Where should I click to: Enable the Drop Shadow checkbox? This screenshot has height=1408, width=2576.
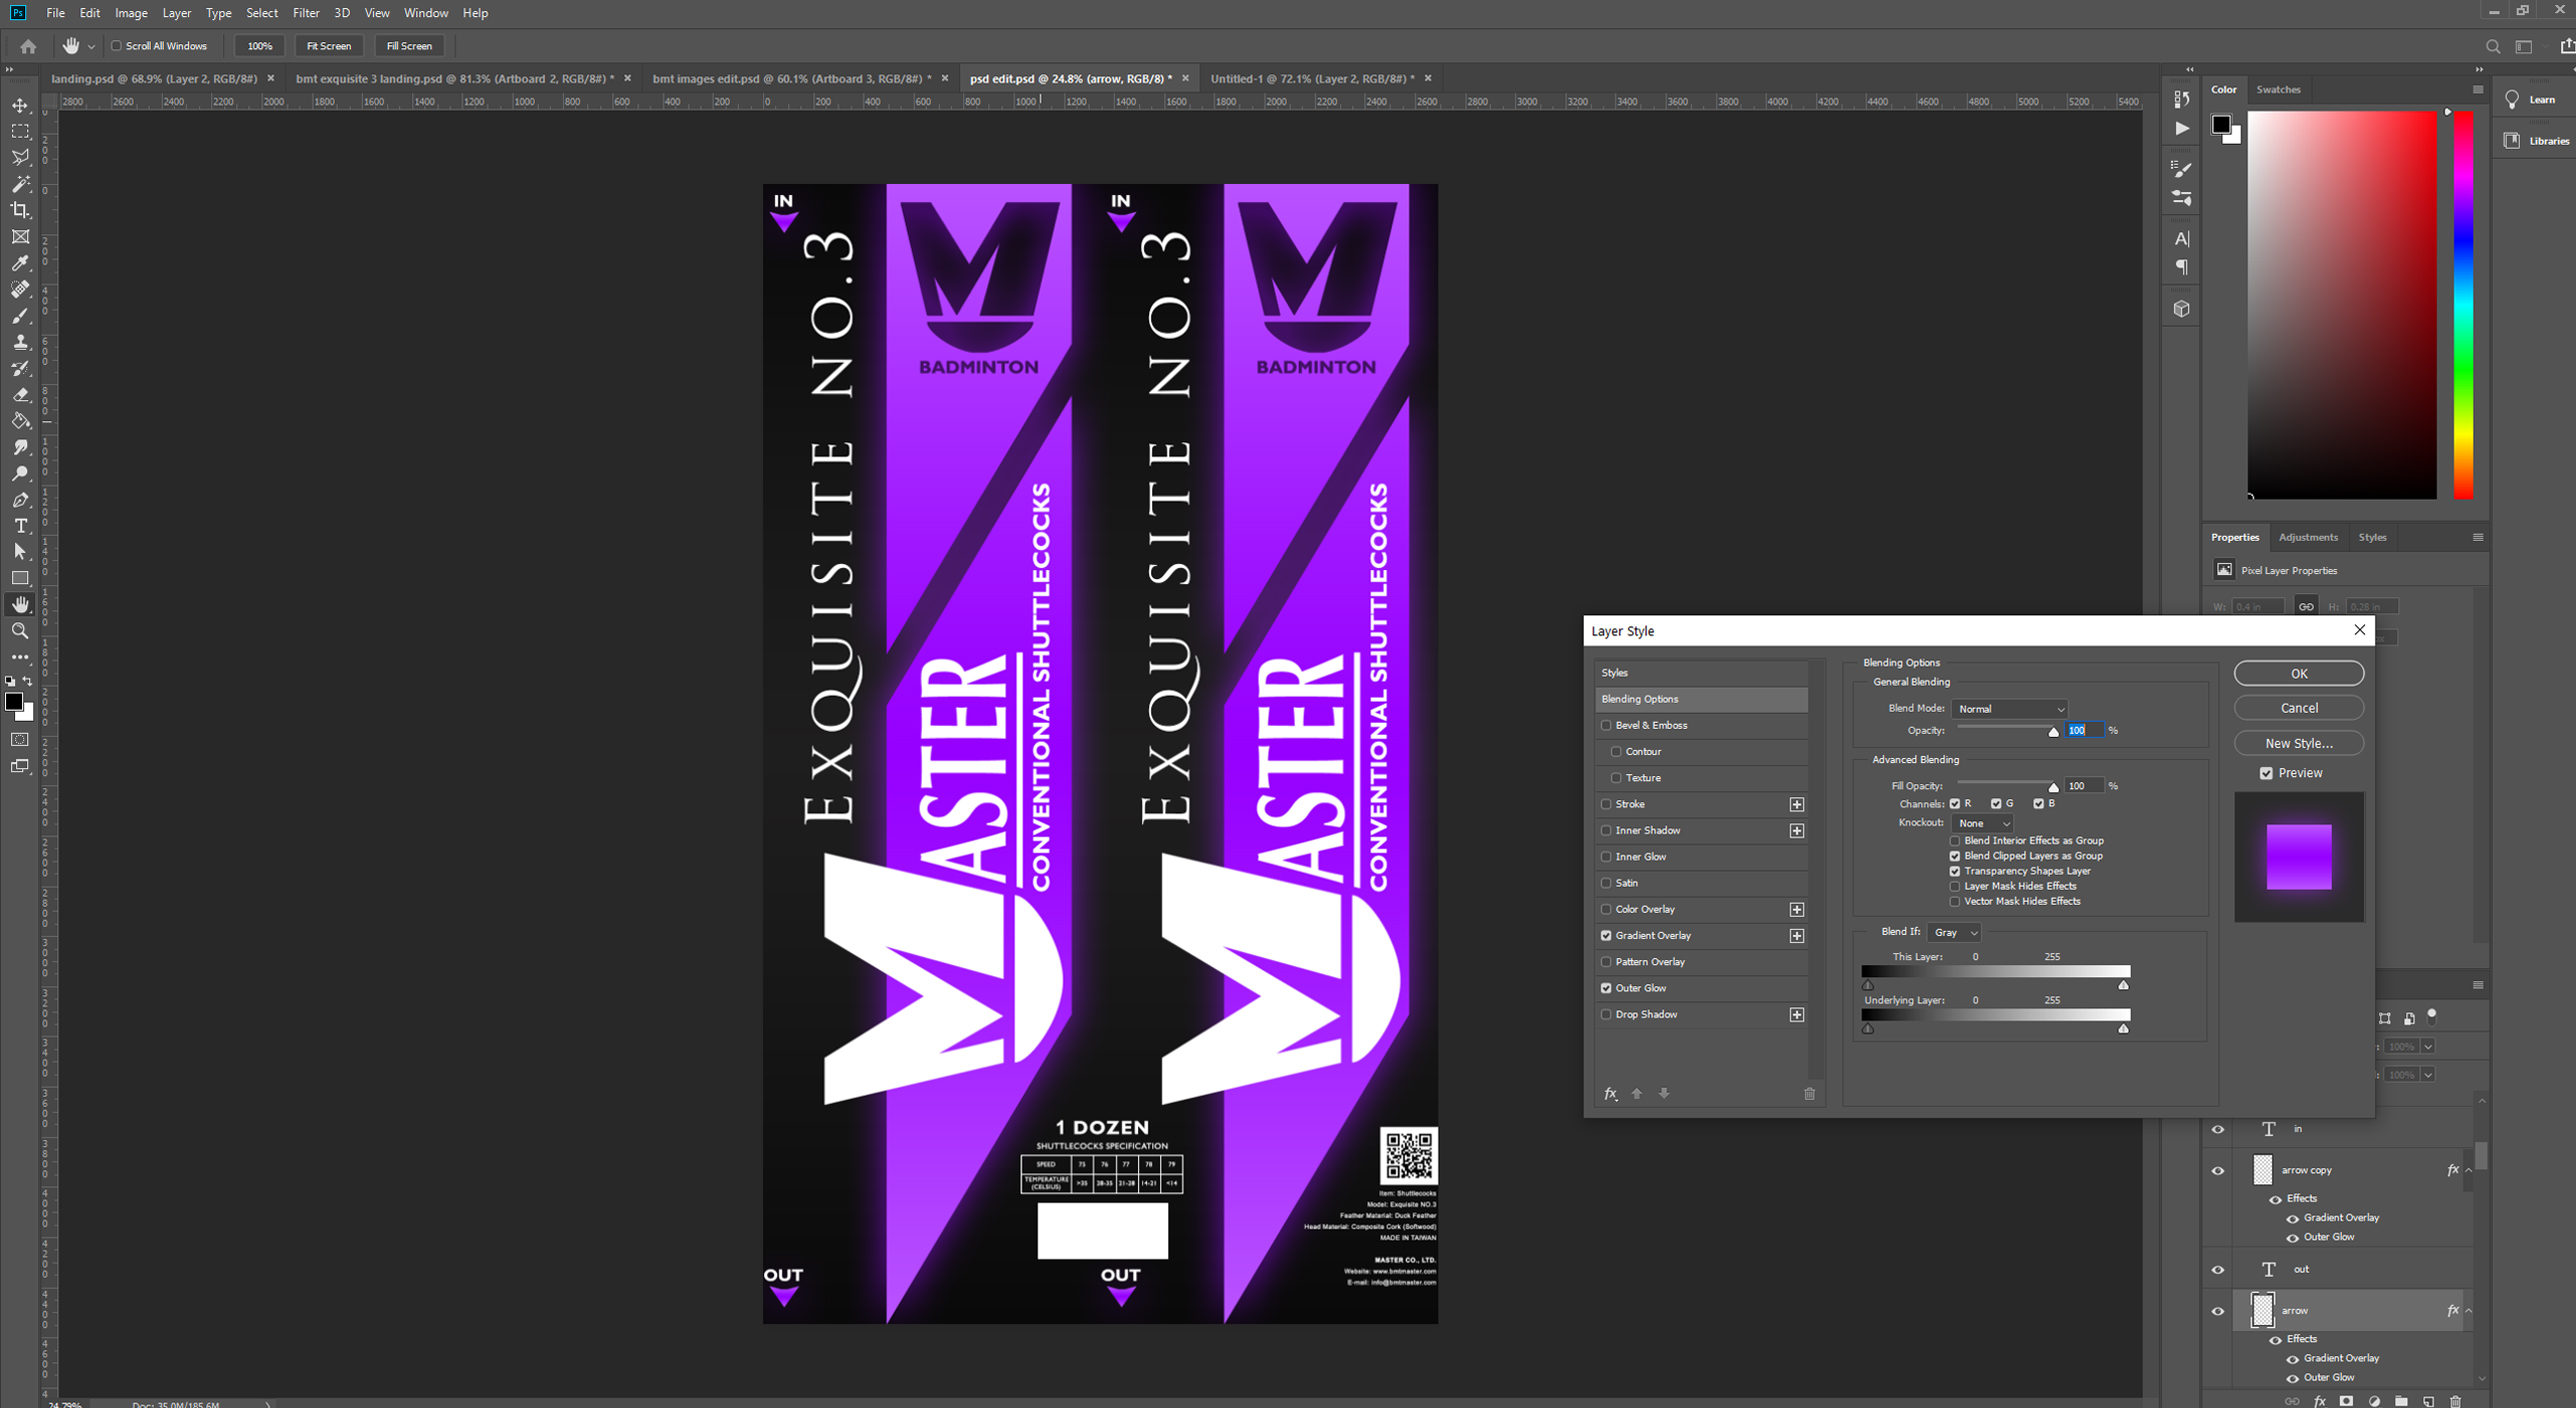pyautogui.click(x=1606, y=1014)
